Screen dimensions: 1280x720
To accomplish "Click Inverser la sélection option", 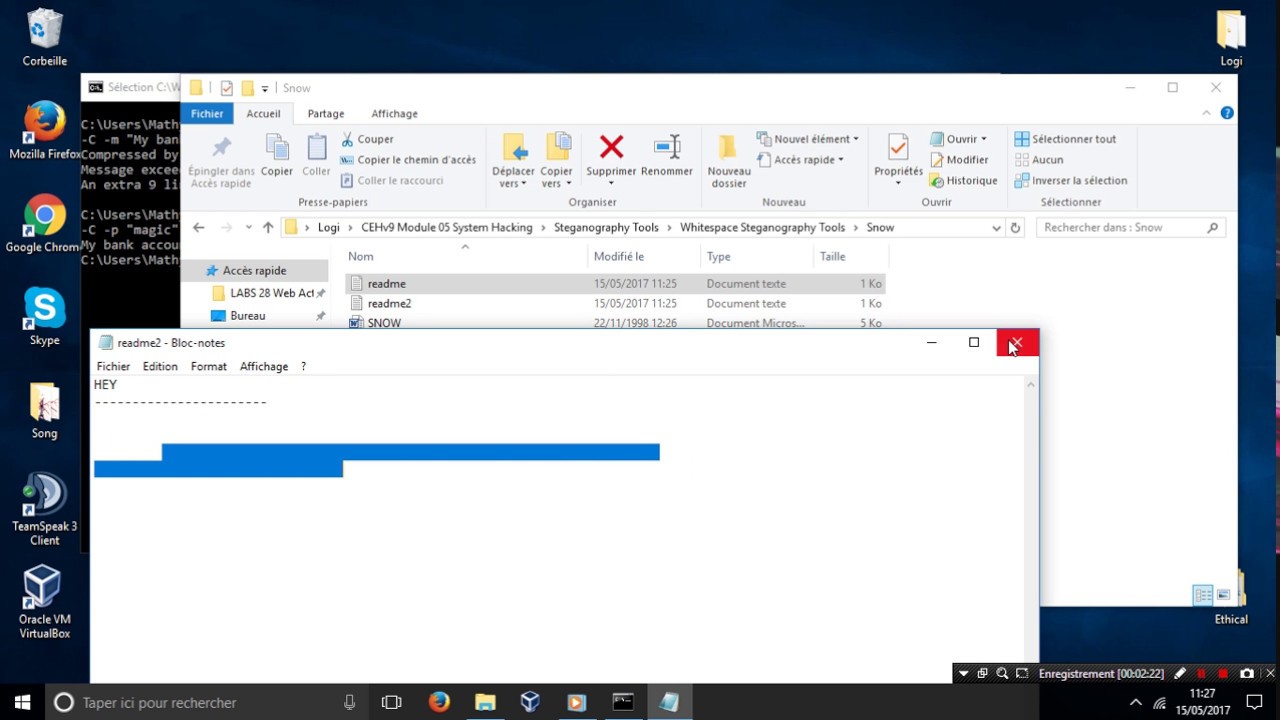I will click(1070, 181).
